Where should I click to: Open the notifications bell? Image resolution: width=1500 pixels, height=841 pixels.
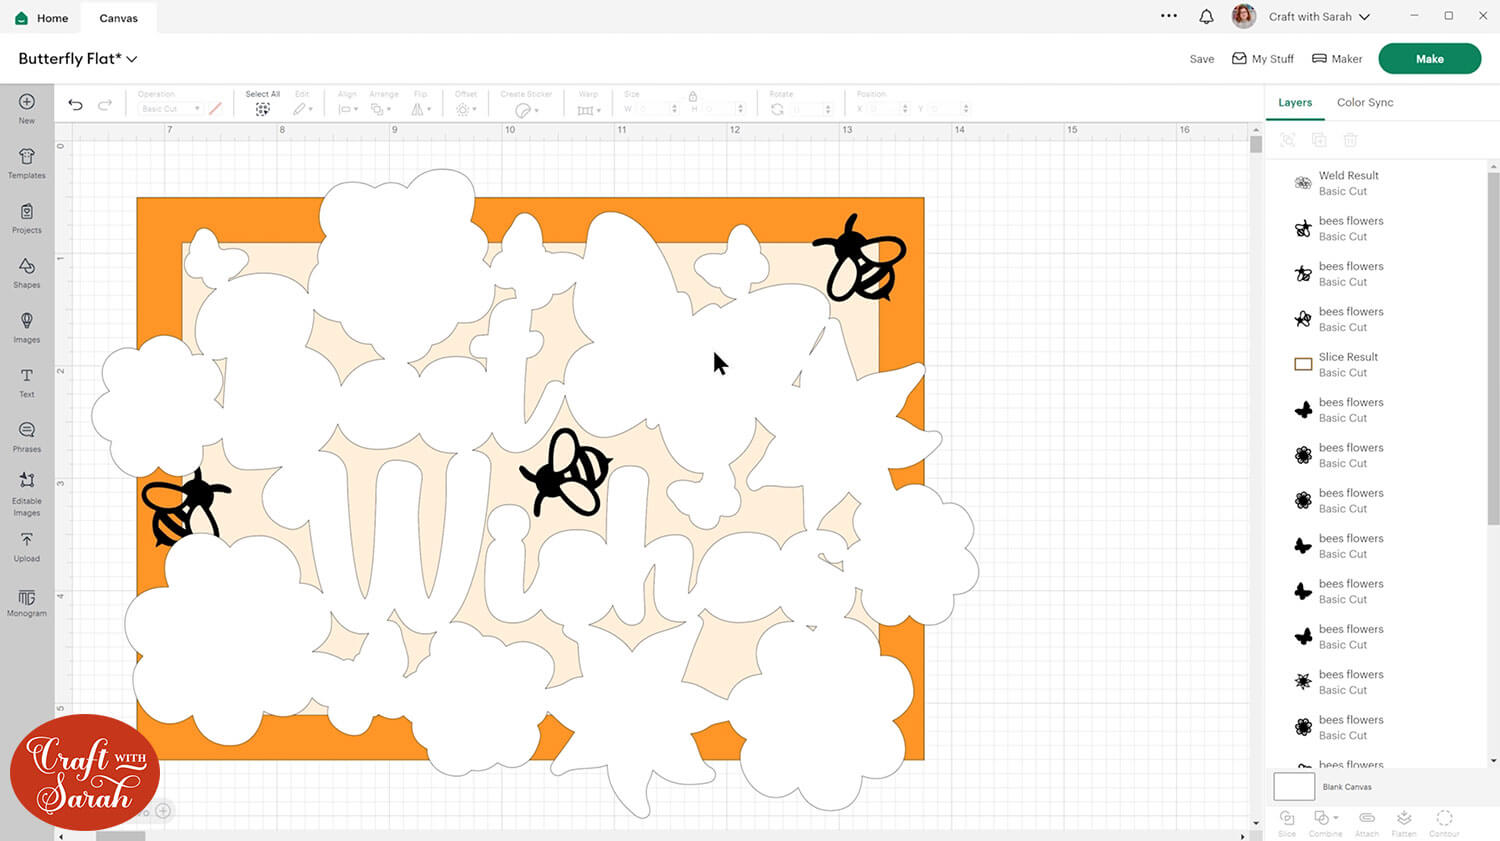[x=1206, y=17]
